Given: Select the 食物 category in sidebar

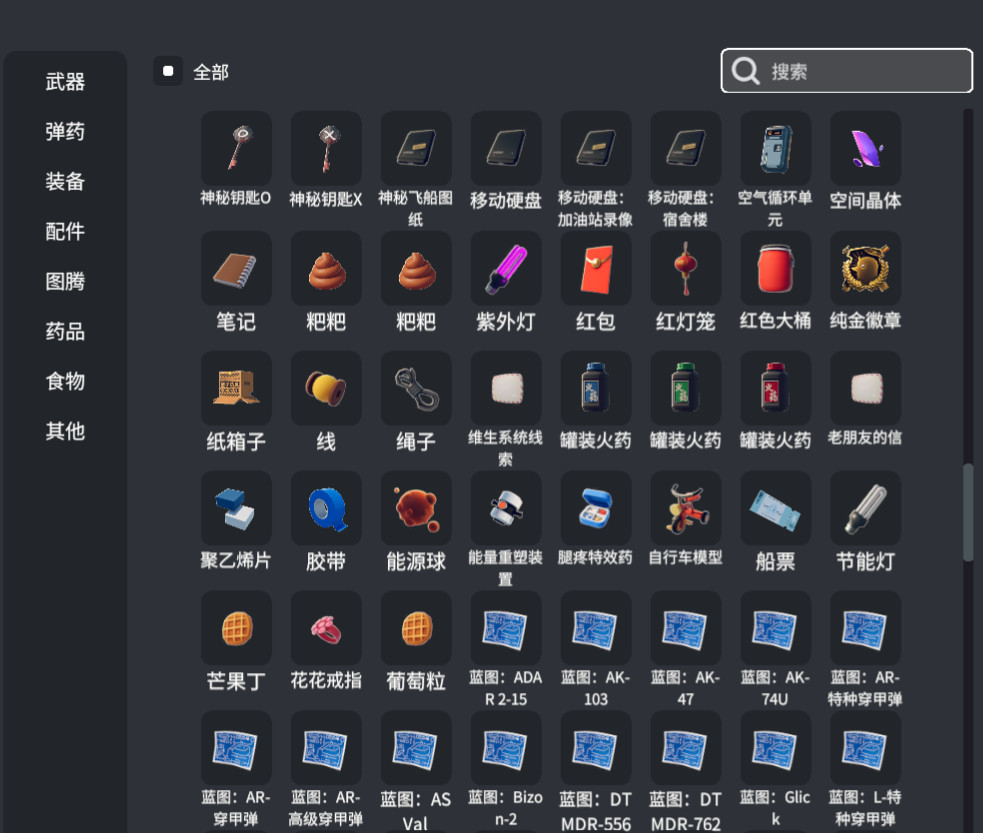Looking at the screenshot, I should (x=64, y=382).
